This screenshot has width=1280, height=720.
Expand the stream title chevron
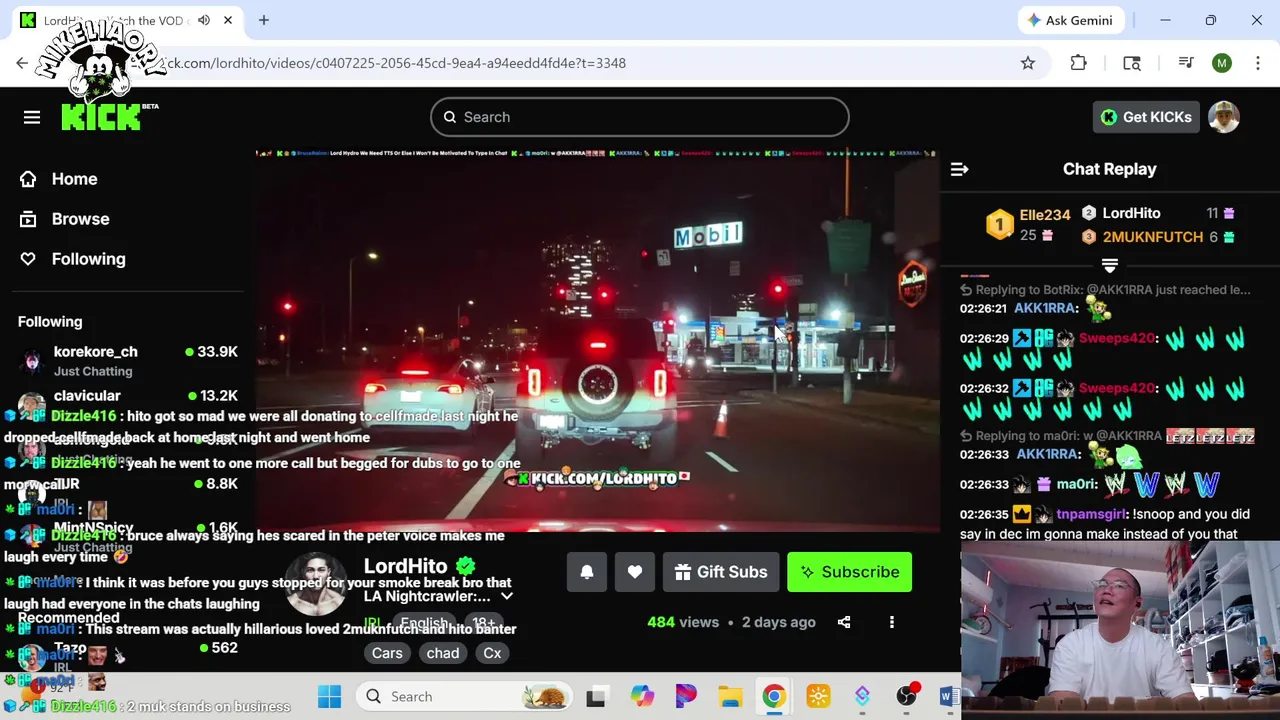point(507,597)
